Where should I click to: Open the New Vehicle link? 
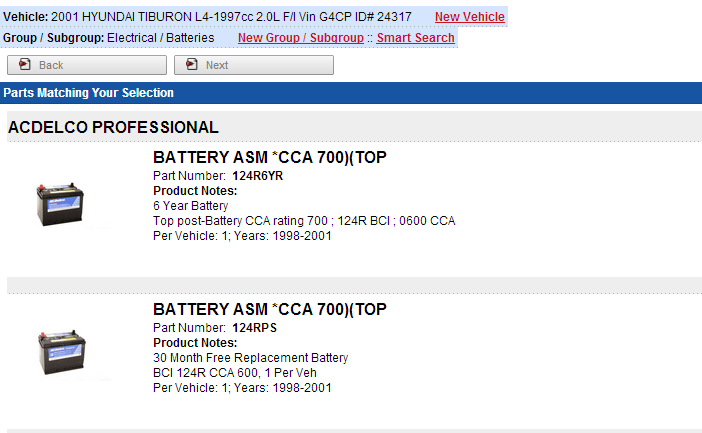470,17
